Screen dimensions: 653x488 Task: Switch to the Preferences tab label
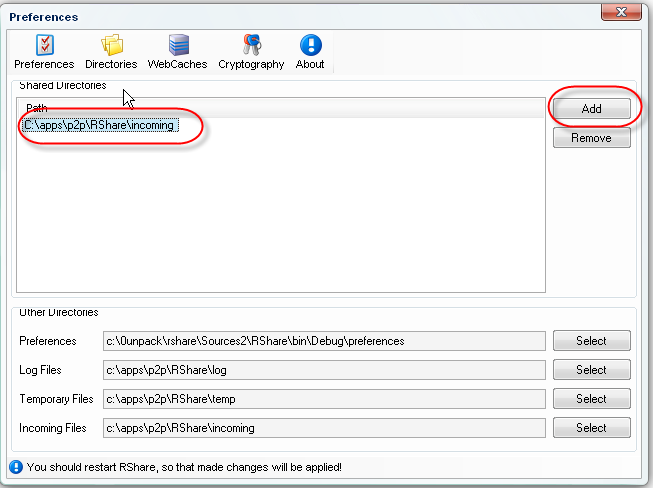(44, 64)
